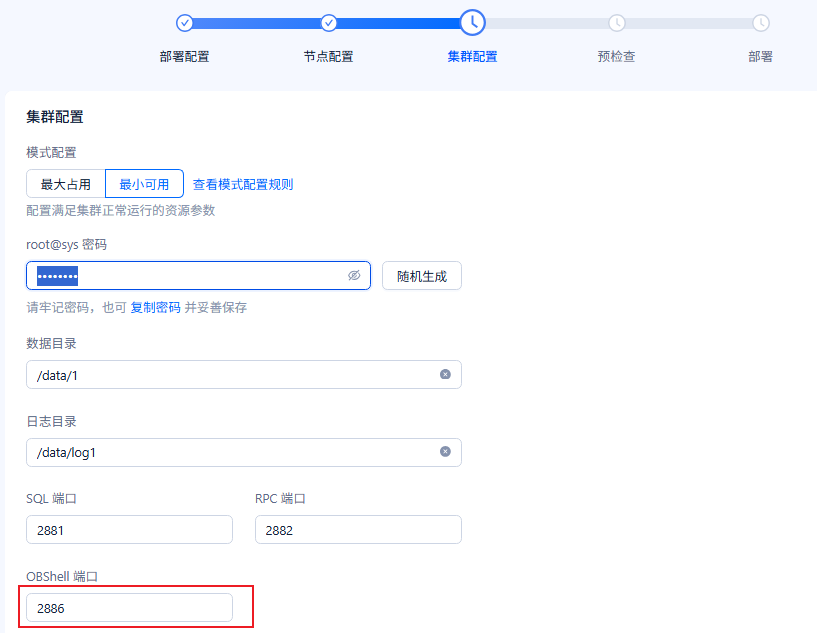Go to the 节点配置 step label
Image resolution: width=817 pixels, height=633 pixels.
(x=328, y=56)
